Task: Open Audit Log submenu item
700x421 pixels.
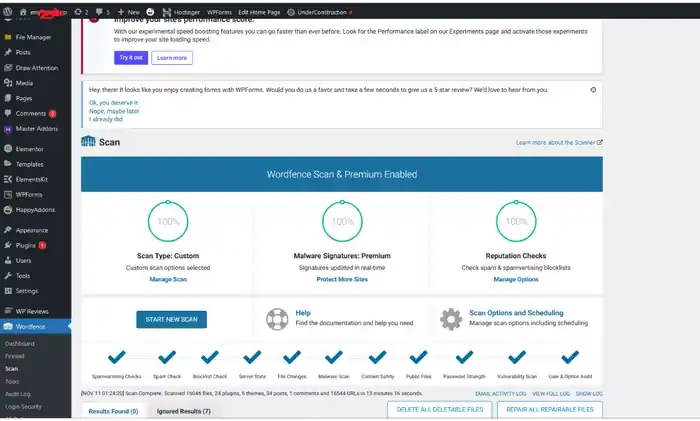Action: (x=18, y=394)
